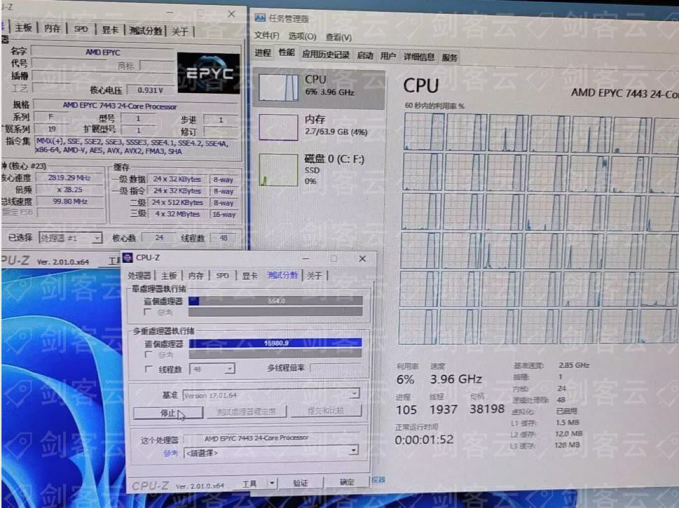The image size is (679, 509).
Task: Open 内存 tab in back CPU-Z window
Action: point(52,28)
